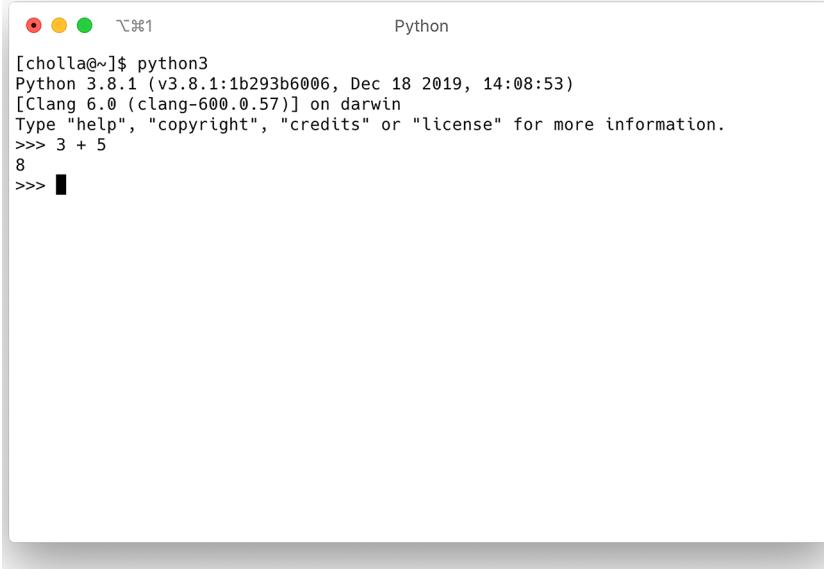824x569 pixels.
Task: Close the Python terminal window
Action: pyautogui.click(x=34, y=25)
